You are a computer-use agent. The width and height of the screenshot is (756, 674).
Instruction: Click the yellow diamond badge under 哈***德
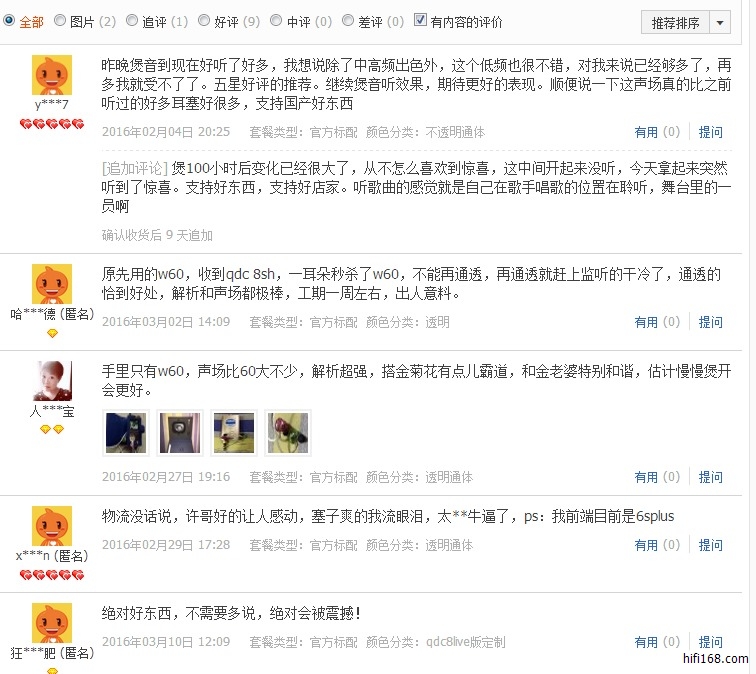[52, 333]
